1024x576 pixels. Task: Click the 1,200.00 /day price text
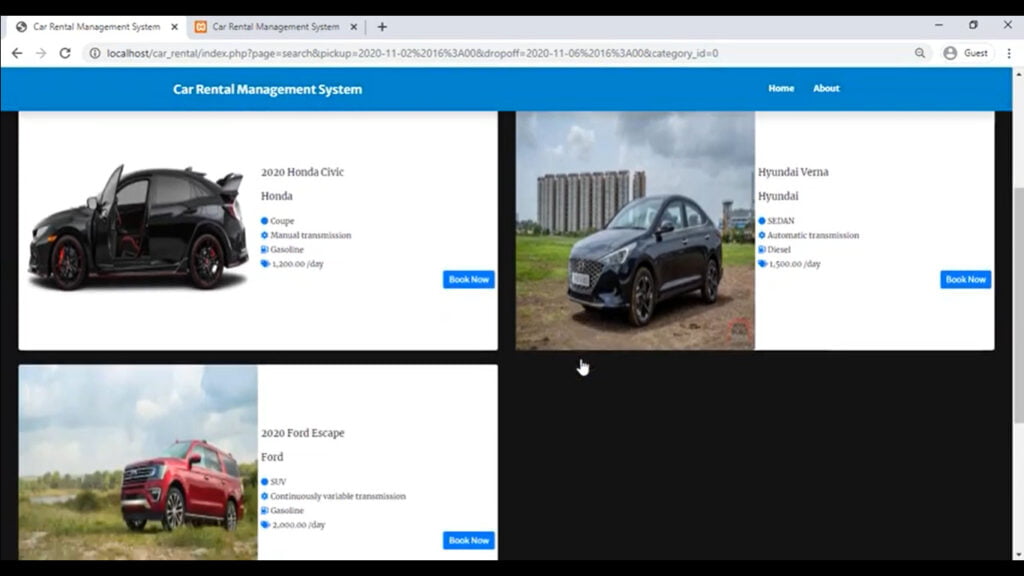pos(298,264)
